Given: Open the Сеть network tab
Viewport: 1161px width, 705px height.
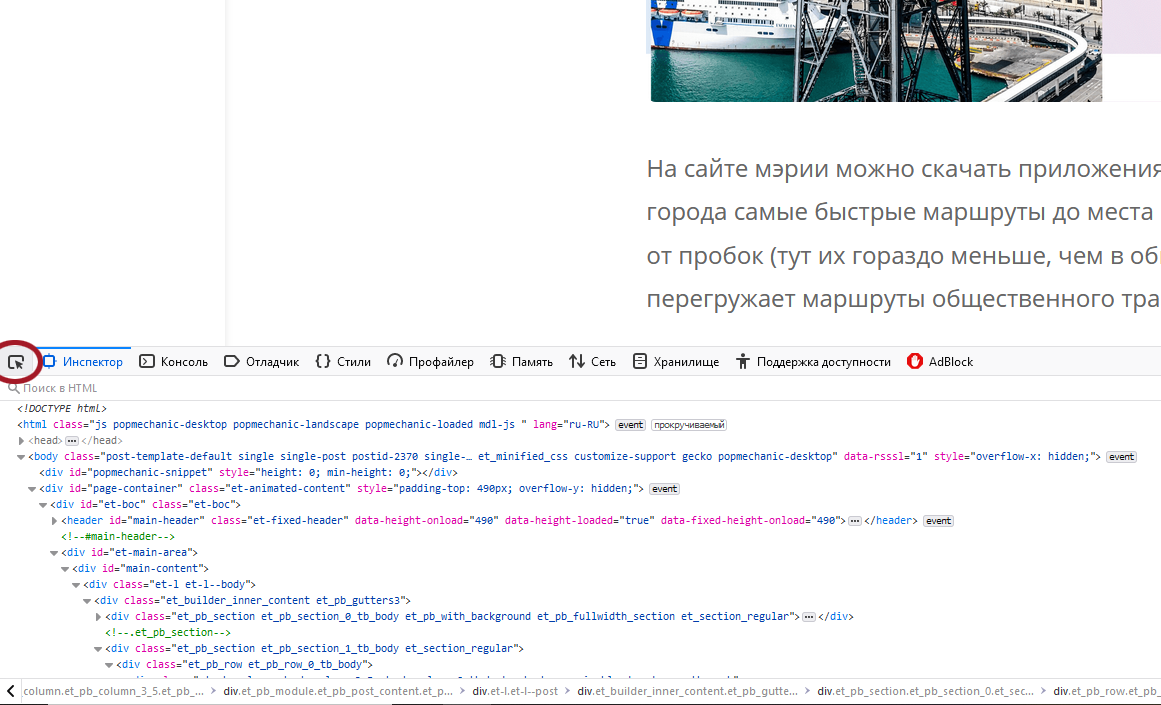Looking at the screenshot, I should coord(592,362).
